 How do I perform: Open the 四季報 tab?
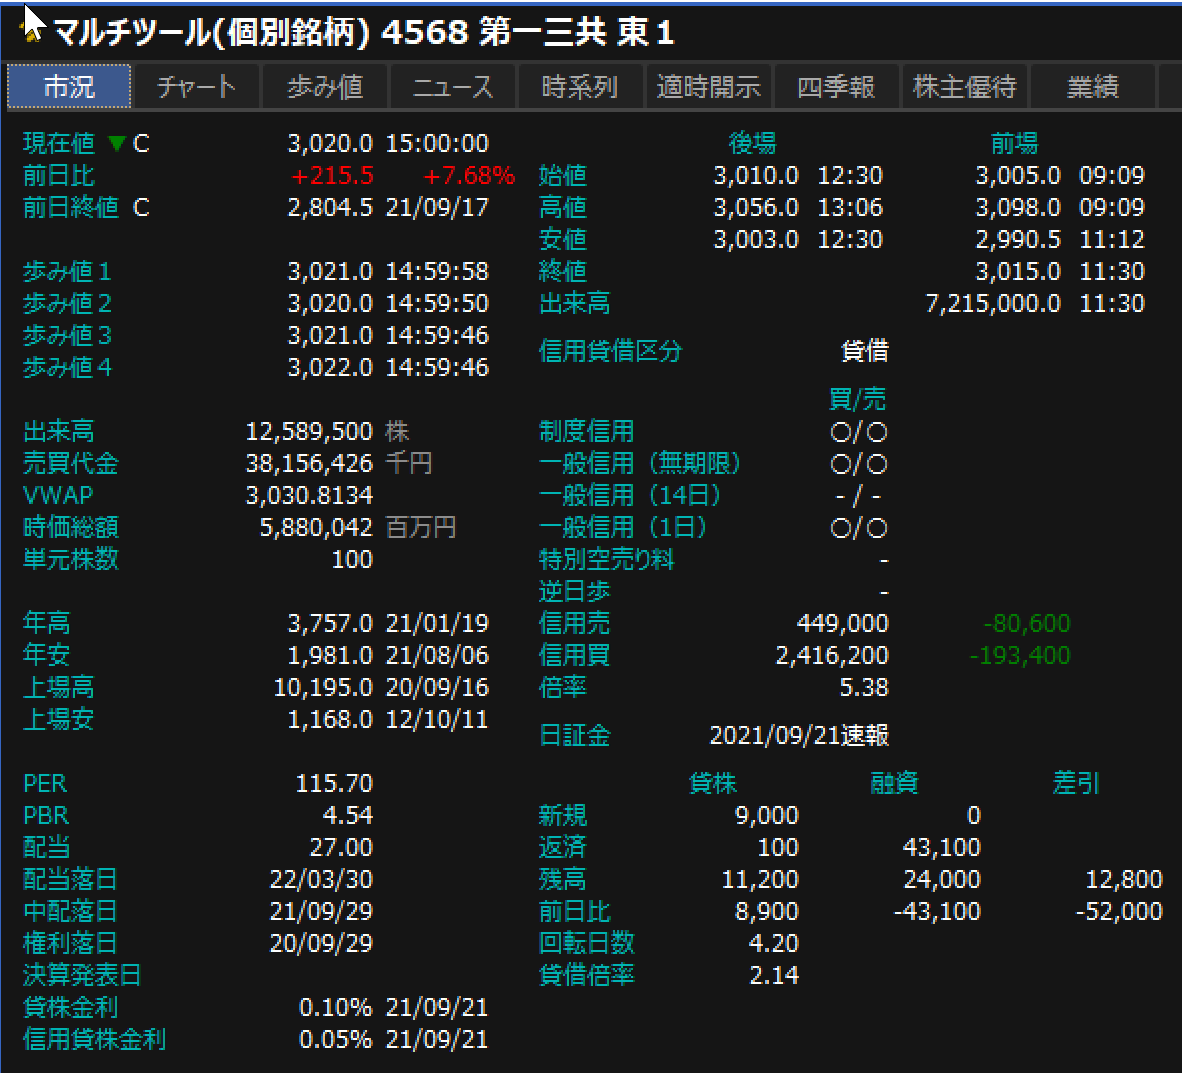836,87
